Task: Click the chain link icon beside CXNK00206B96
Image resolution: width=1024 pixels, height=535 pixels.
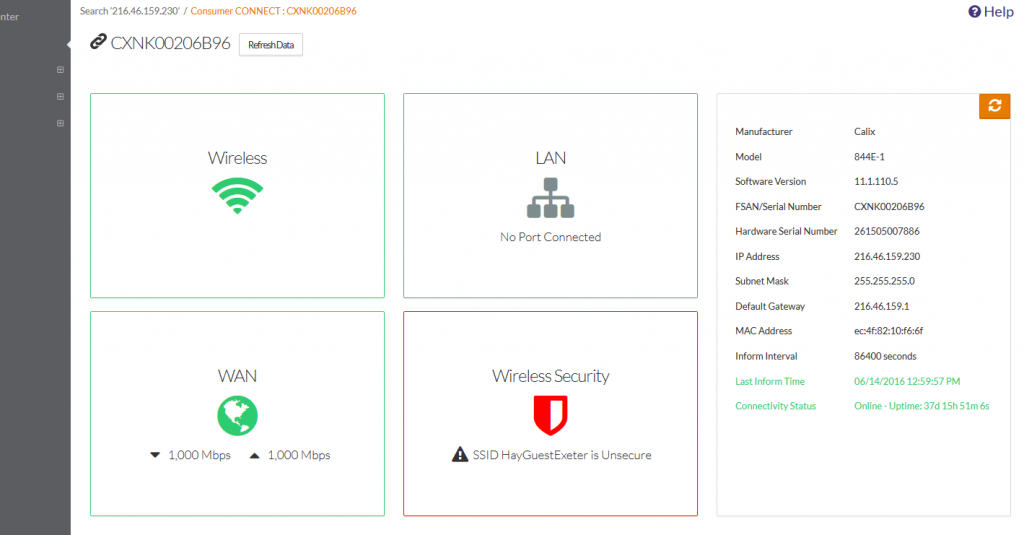Action: tap(98, 43)
